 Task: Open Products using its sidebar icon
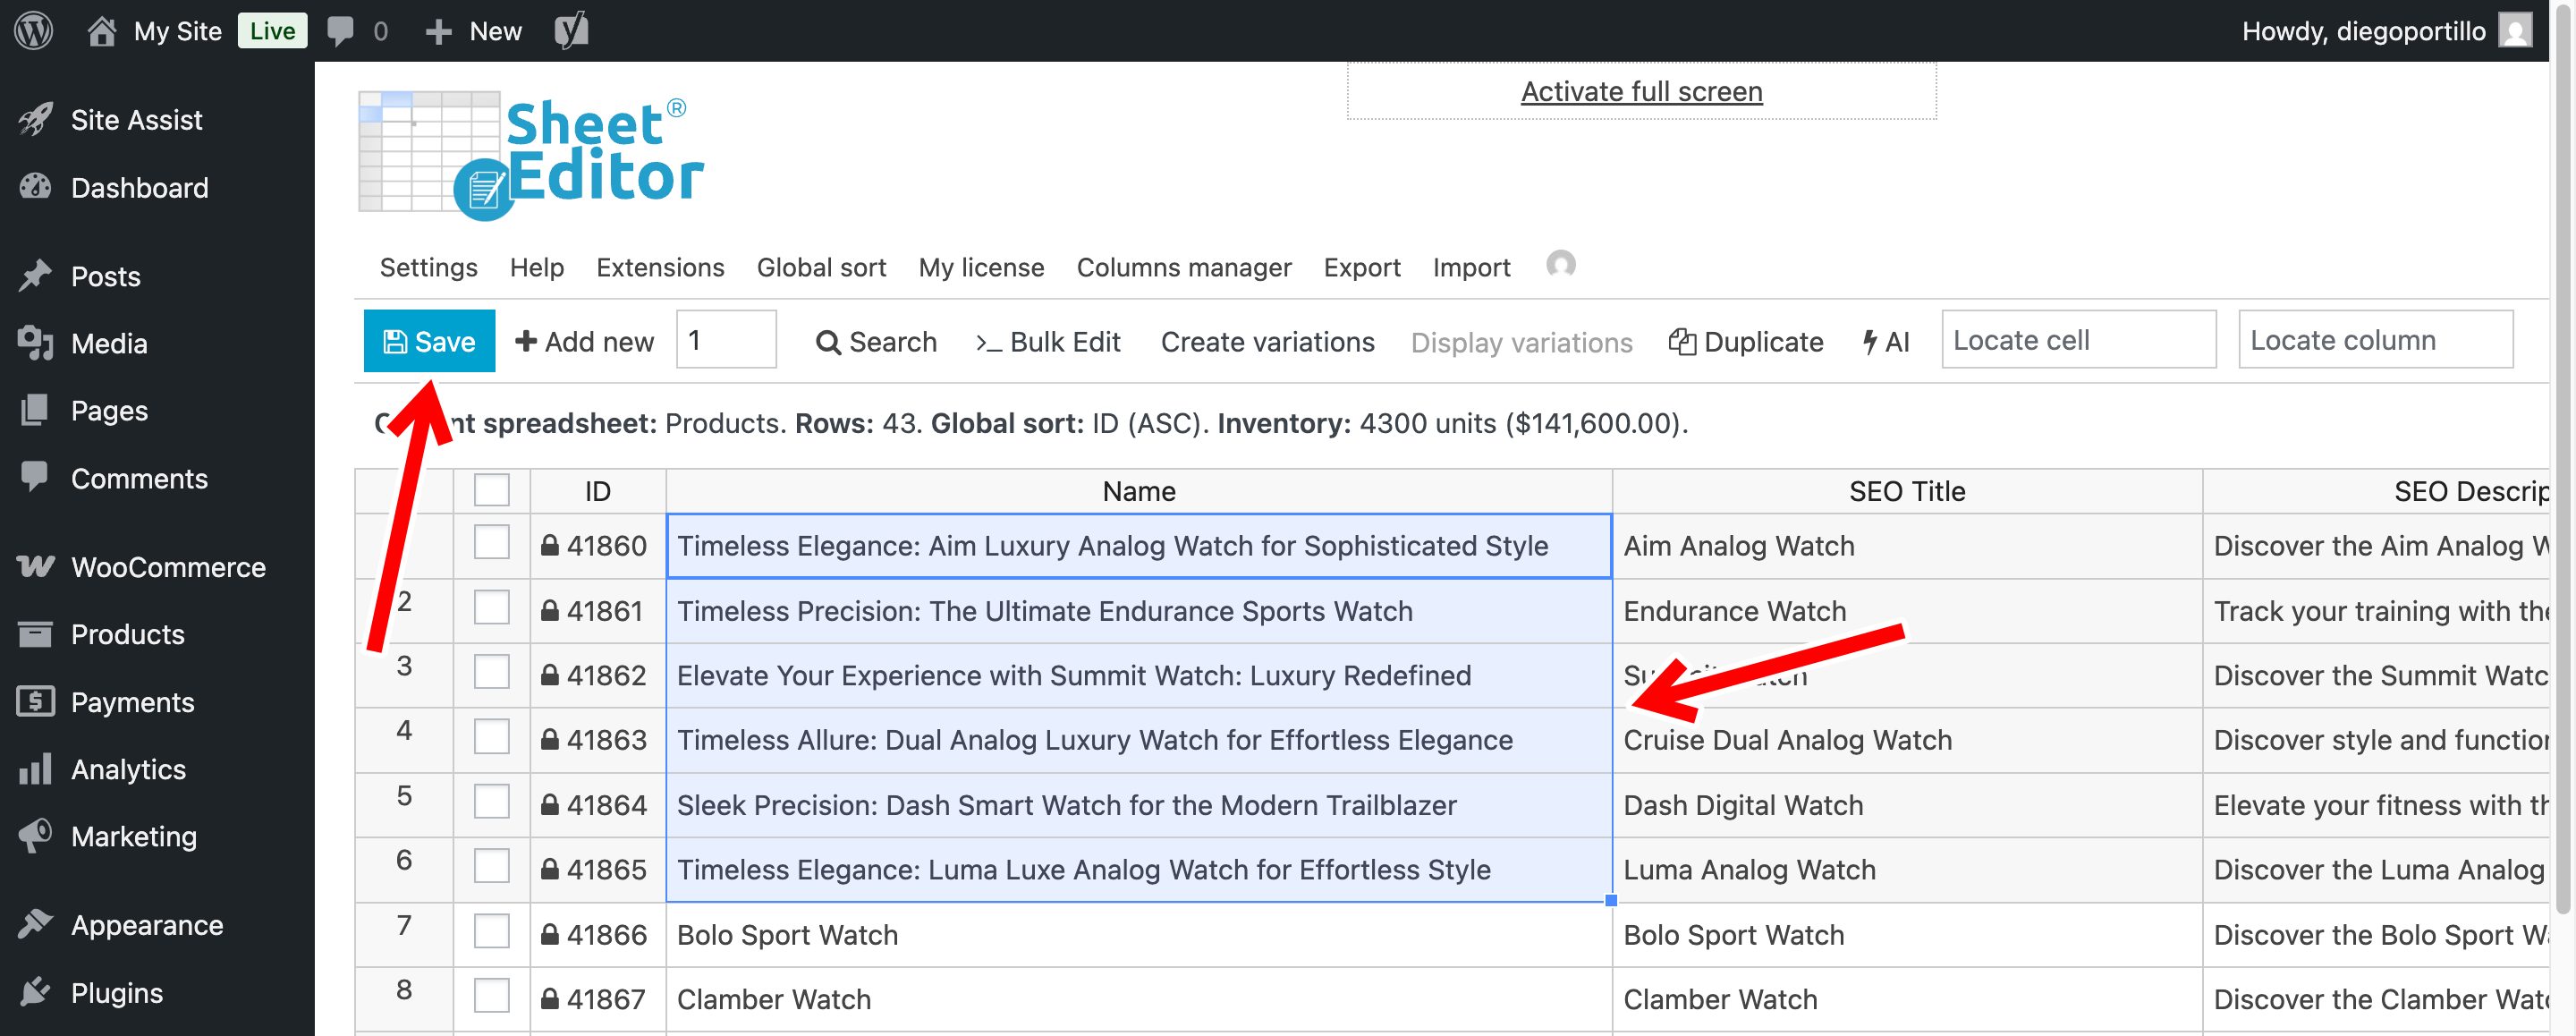tap(35, 634)
